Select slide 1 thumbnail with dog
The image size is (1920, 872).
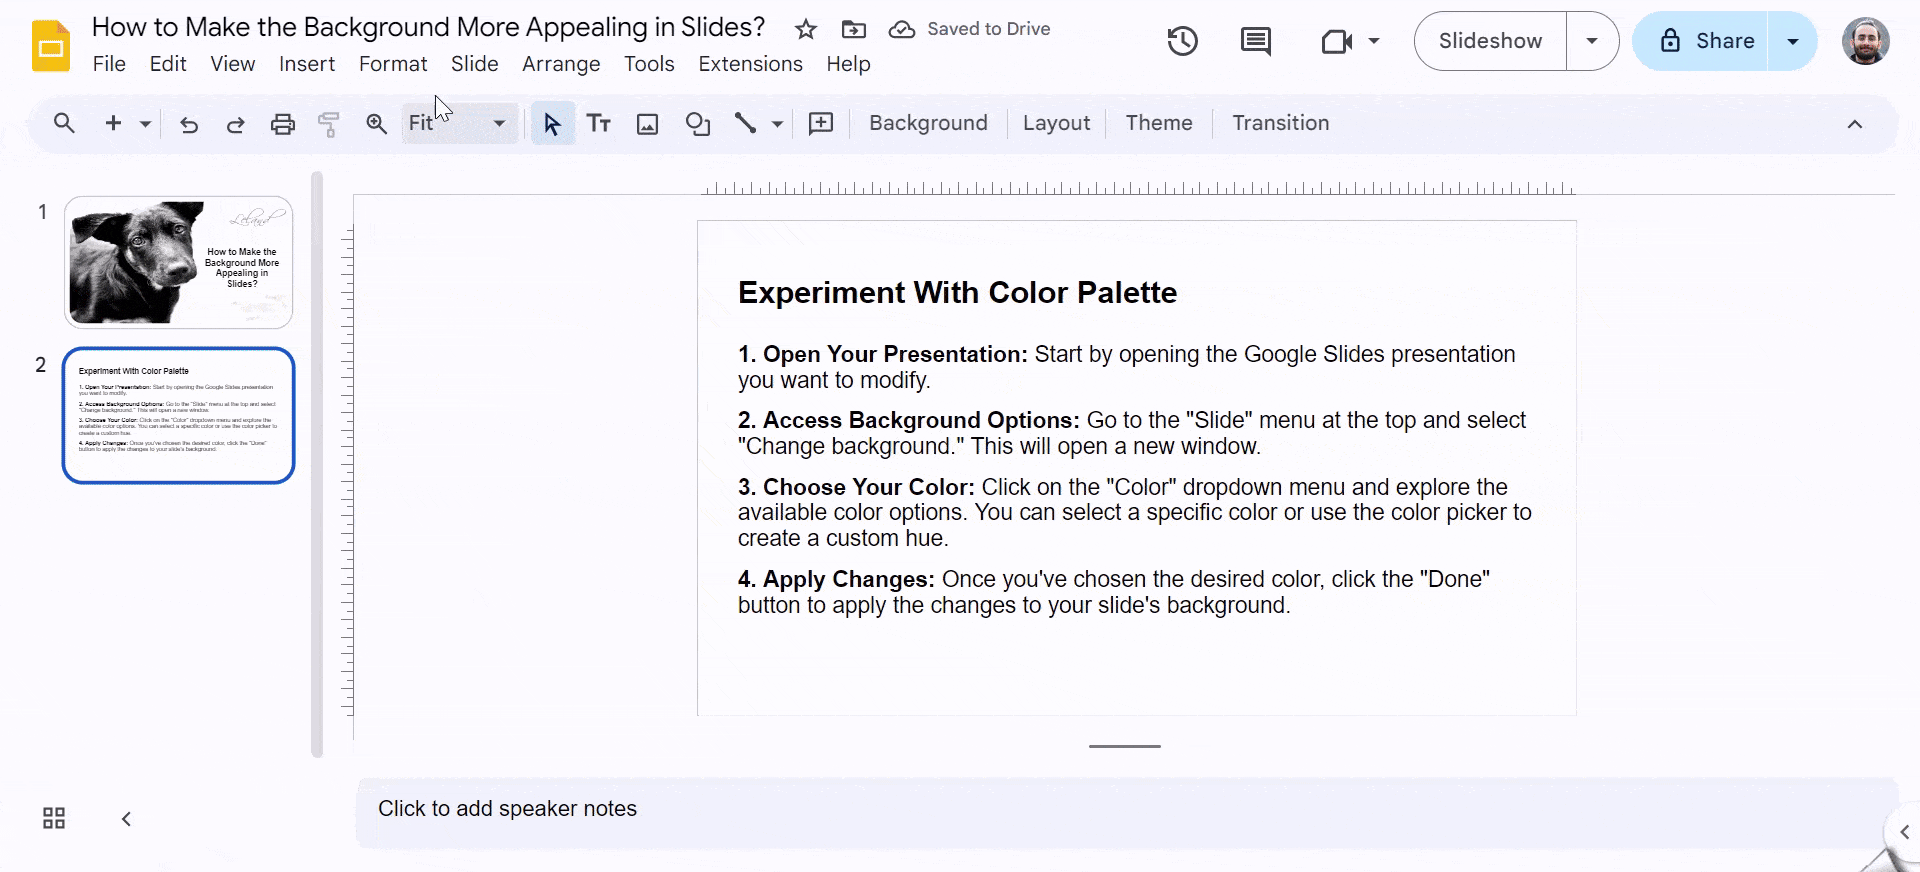179,262
